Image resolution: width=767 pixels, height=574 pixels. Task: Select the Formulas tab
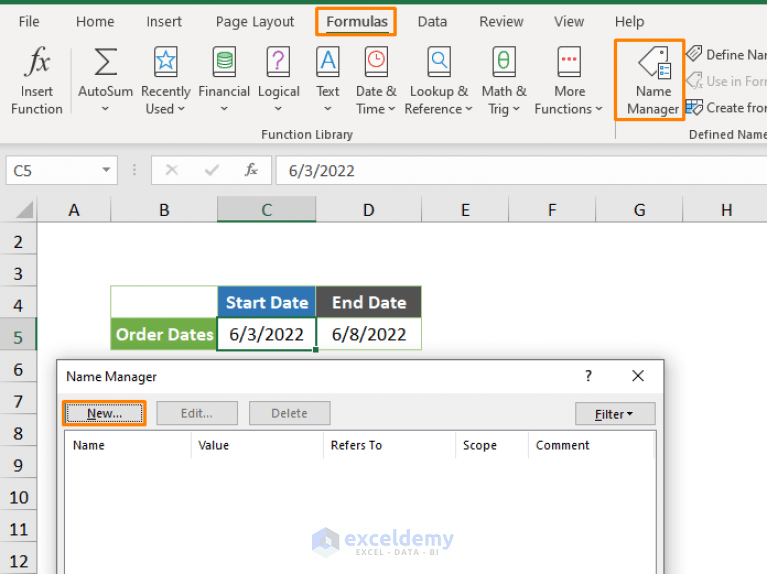(357, 22)
